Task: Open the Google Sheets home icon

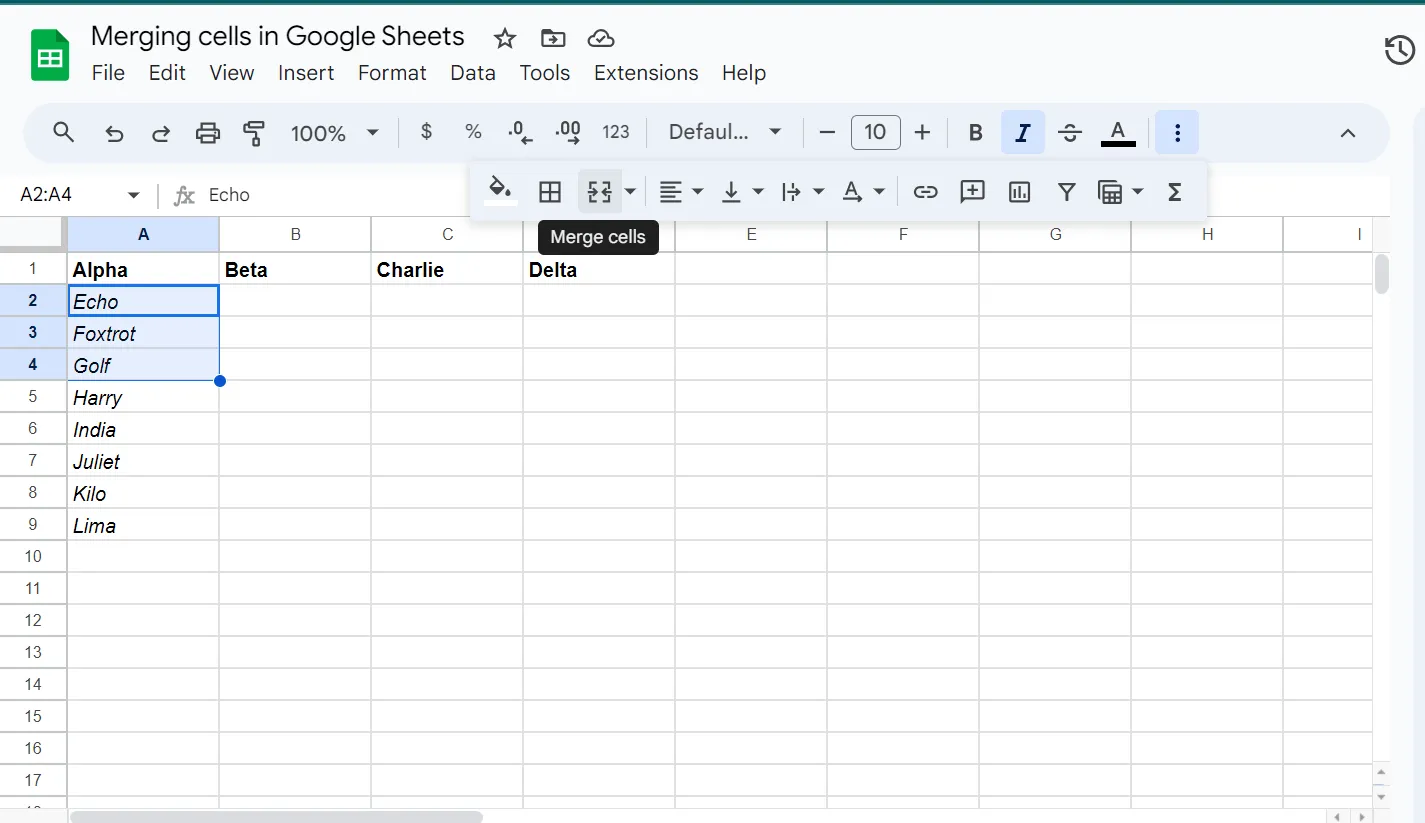Action: tap(50, 55)
